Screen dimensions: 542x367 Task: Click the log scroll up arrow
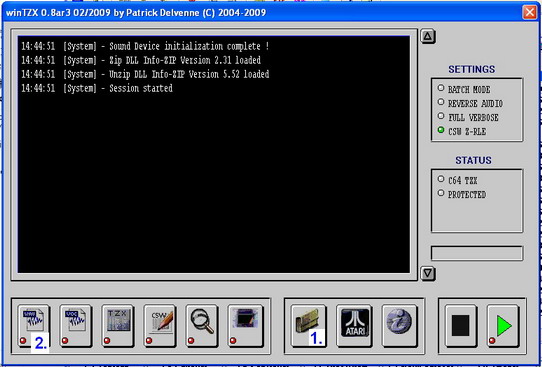428,36
